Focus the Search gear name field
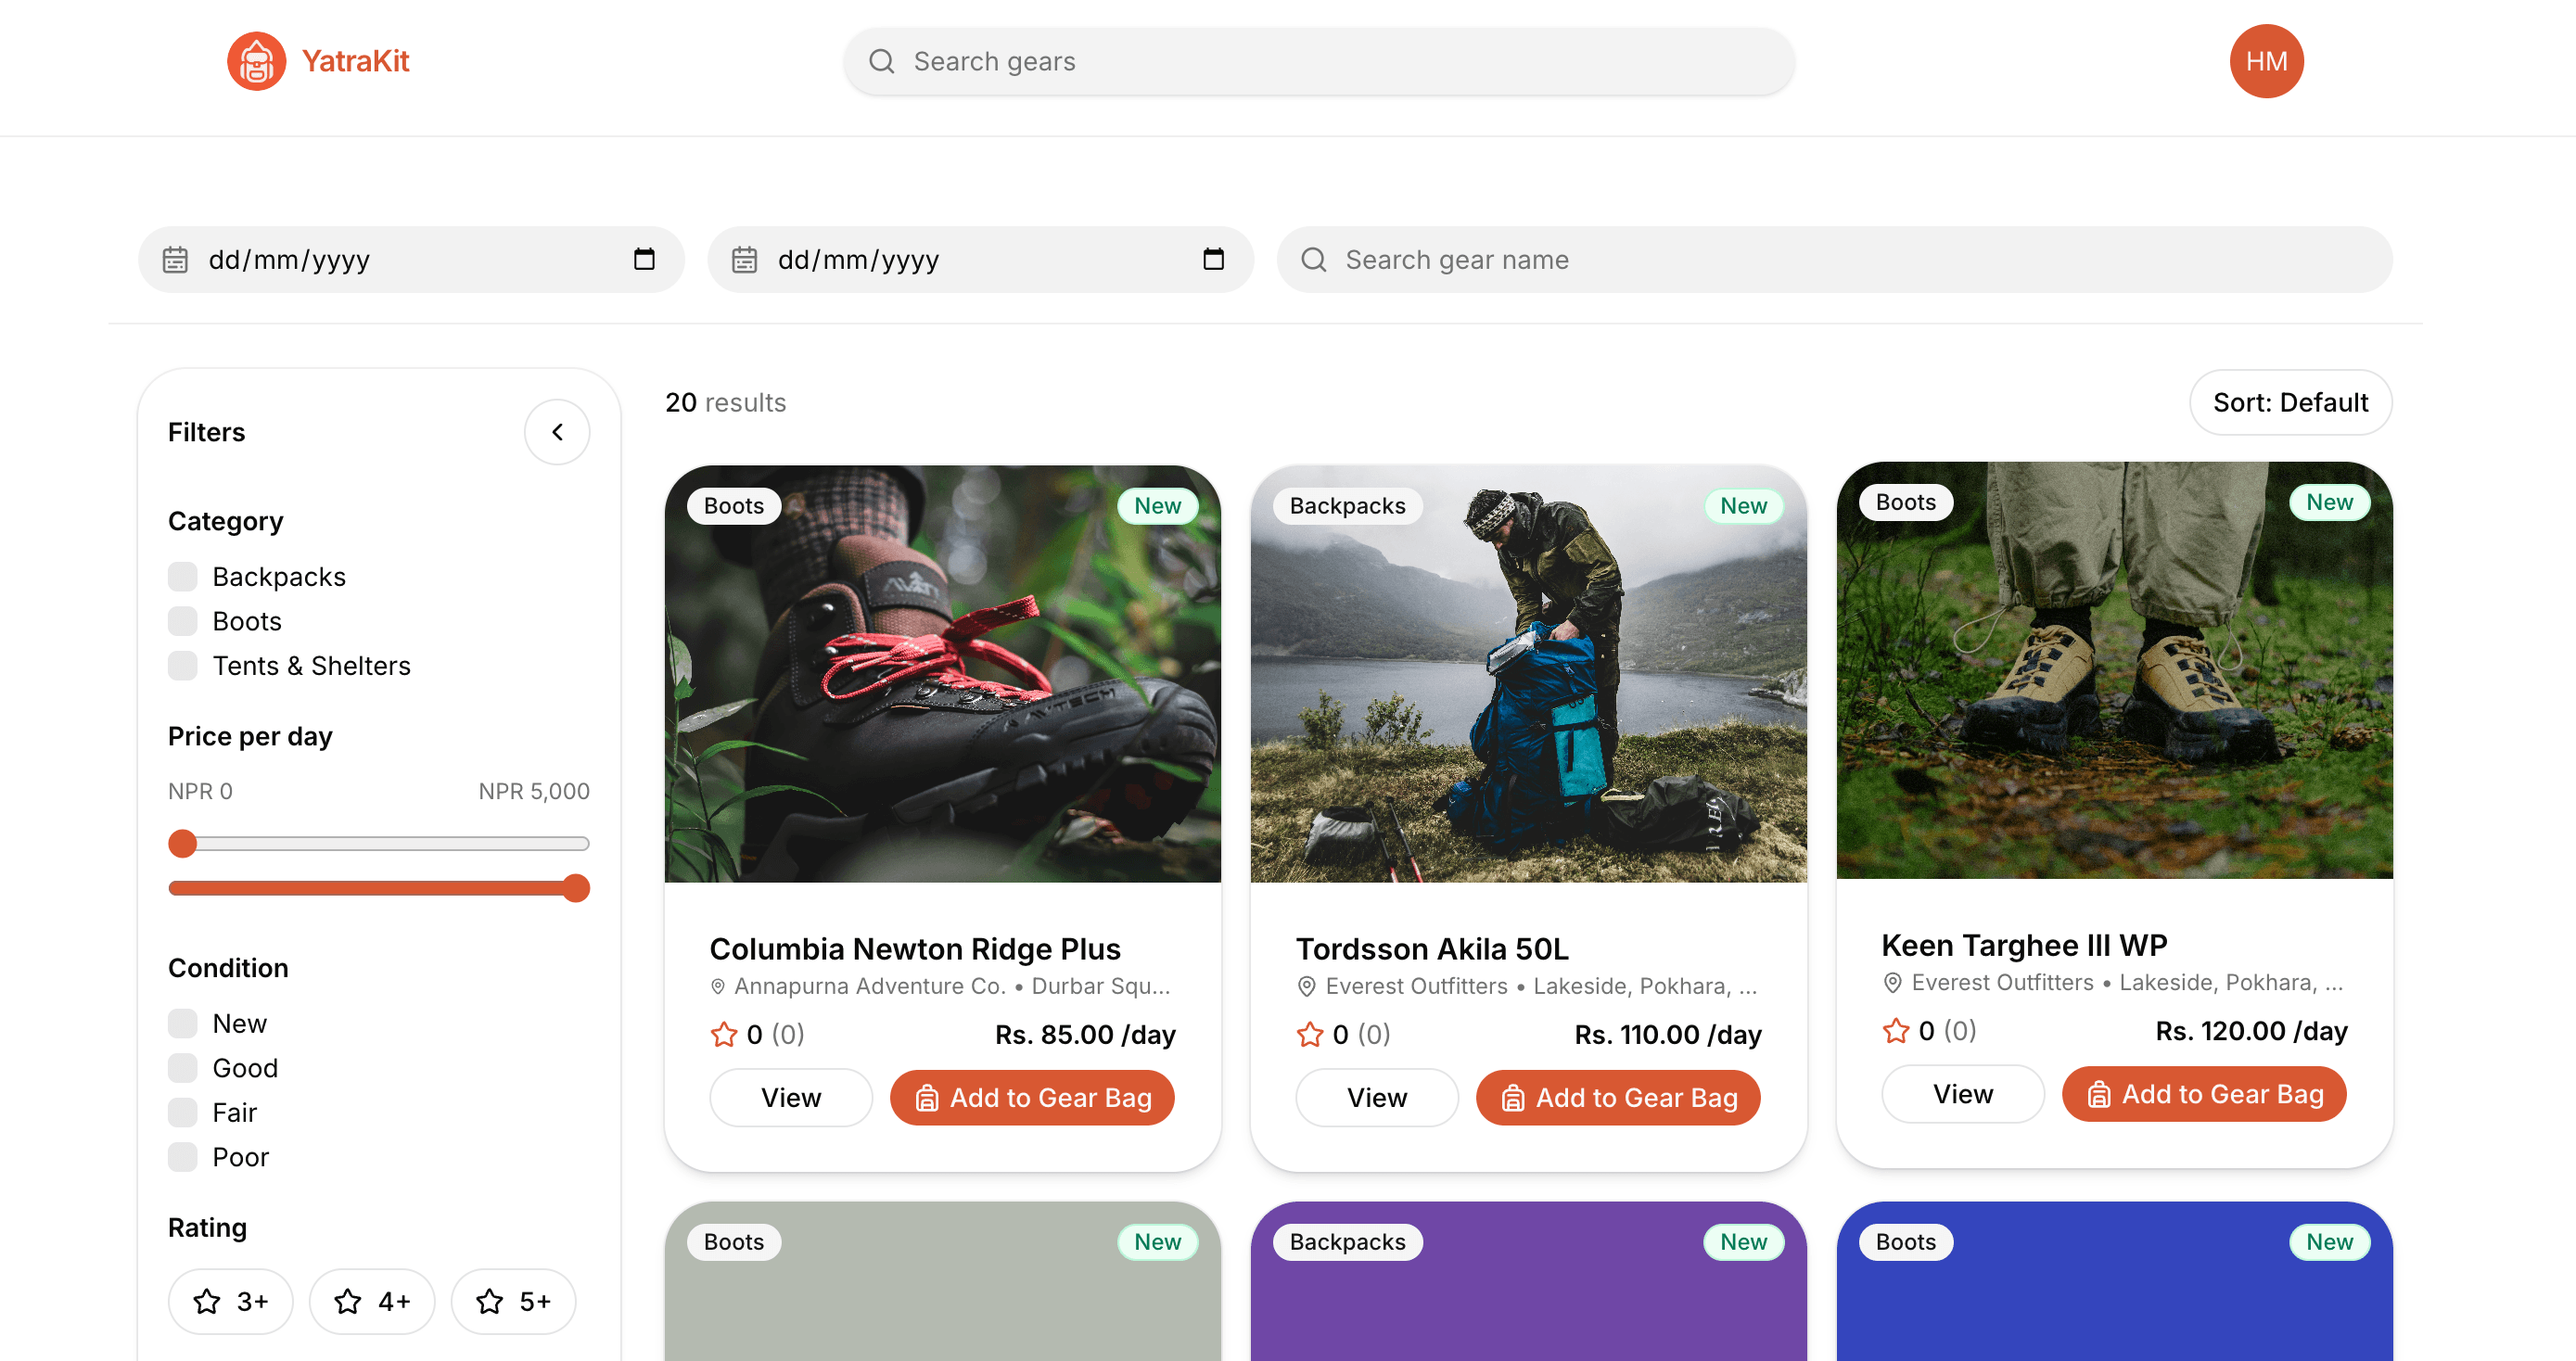 click(1834, 260)
